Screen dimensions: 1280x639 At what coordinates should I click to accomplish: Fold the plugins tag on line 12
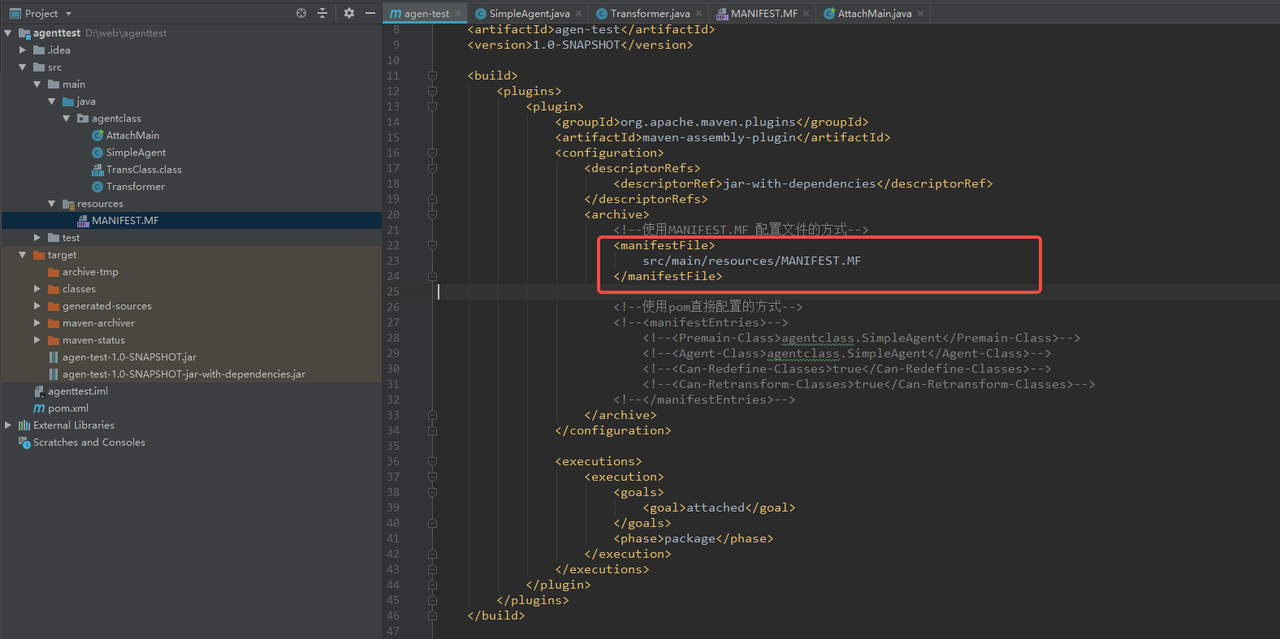pyautogui.click(x=432, y=91)
